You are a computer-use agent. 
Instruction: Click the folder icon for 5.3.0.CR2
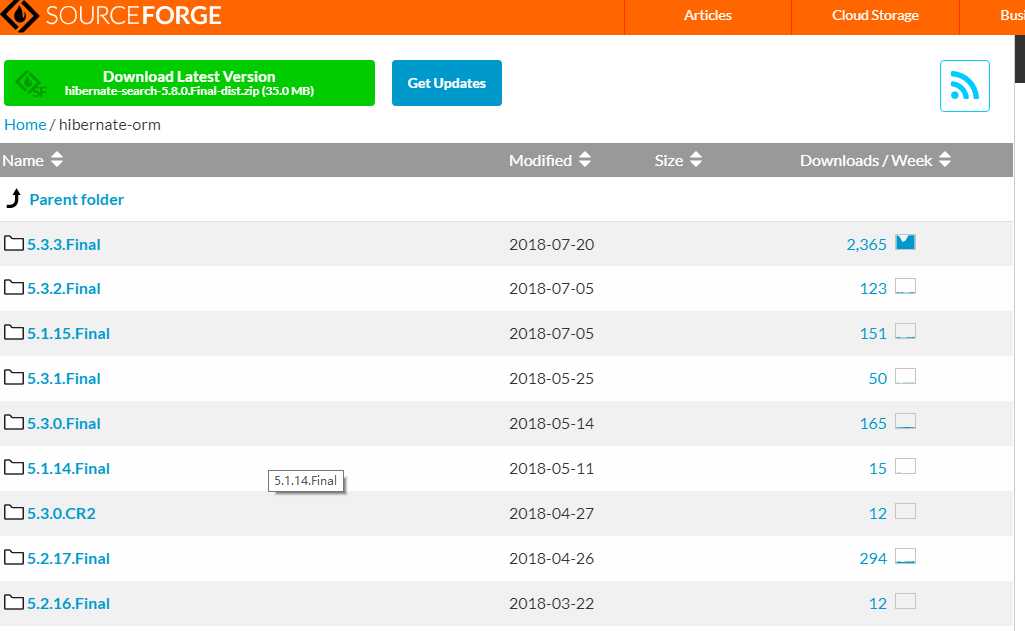pyautogui.click(x=14, y=513)
